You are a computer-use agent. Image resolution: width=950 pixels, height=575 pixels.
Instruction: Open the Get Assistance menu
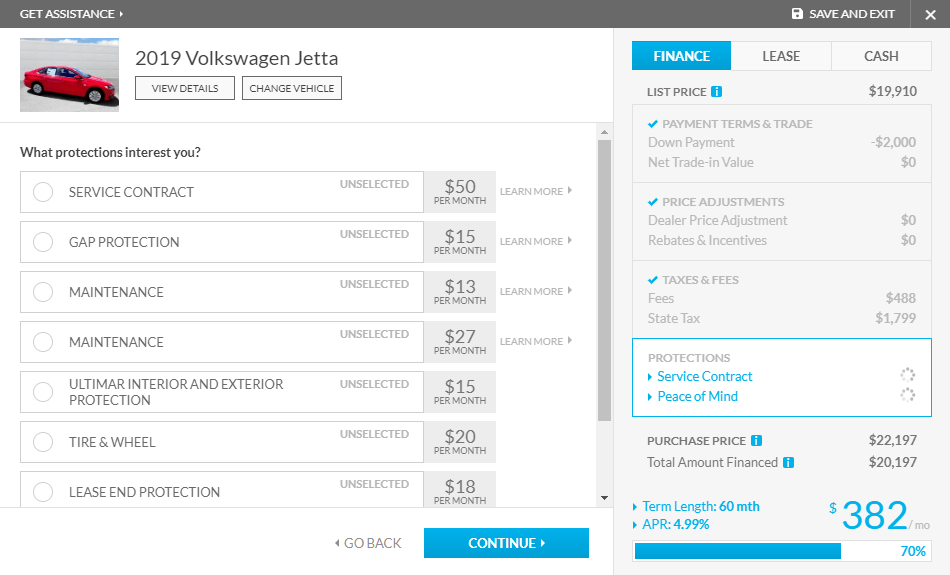pyautogui.click(x=71, y=13)
